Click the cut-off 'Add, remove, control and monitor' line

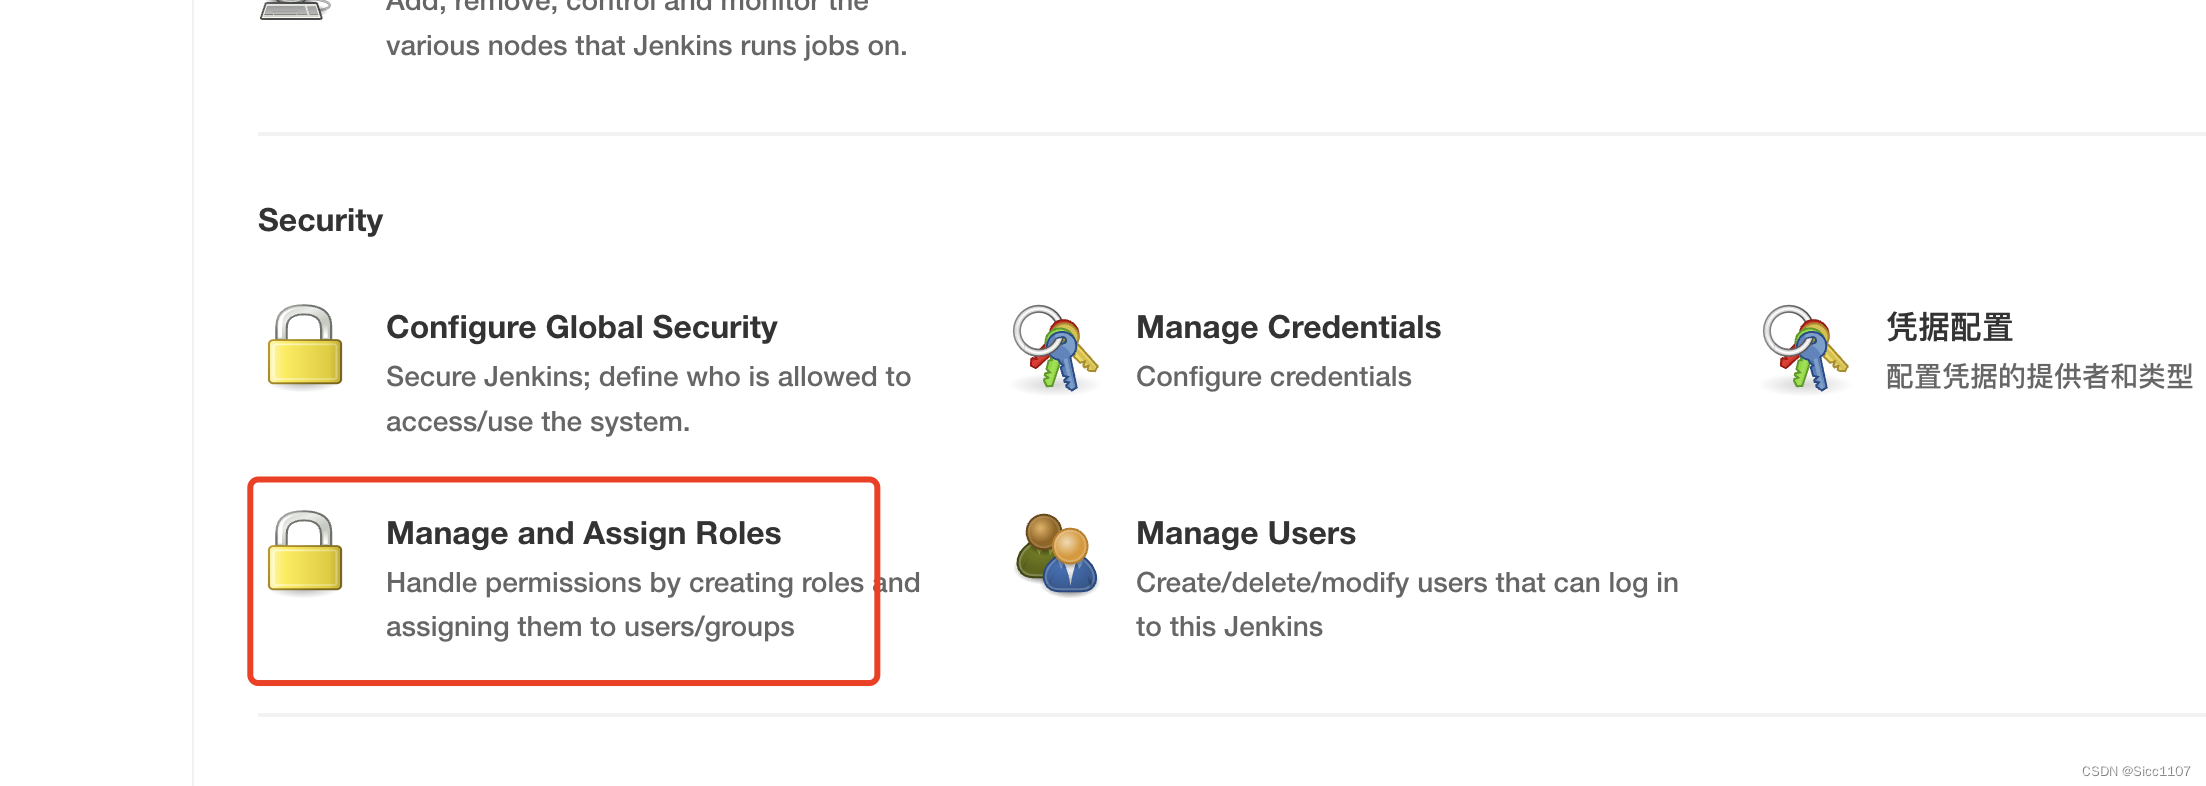coord(627,6)
